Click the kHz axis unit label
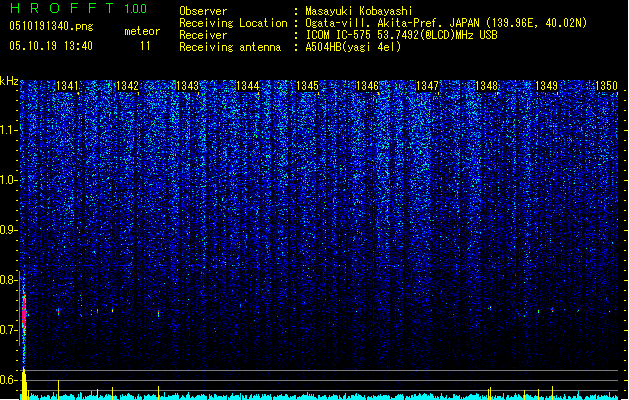 [9, 81]
